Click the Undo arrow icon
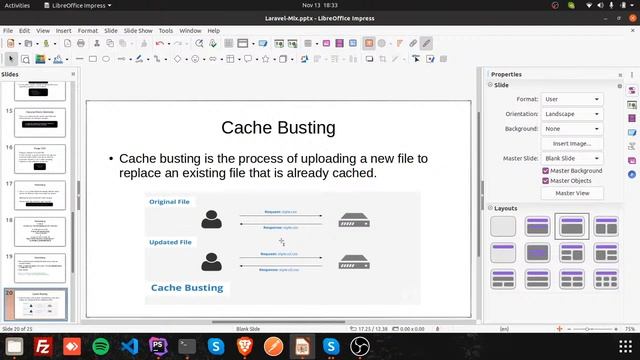This screenshot has height=360, width=640. click(159, 43)
